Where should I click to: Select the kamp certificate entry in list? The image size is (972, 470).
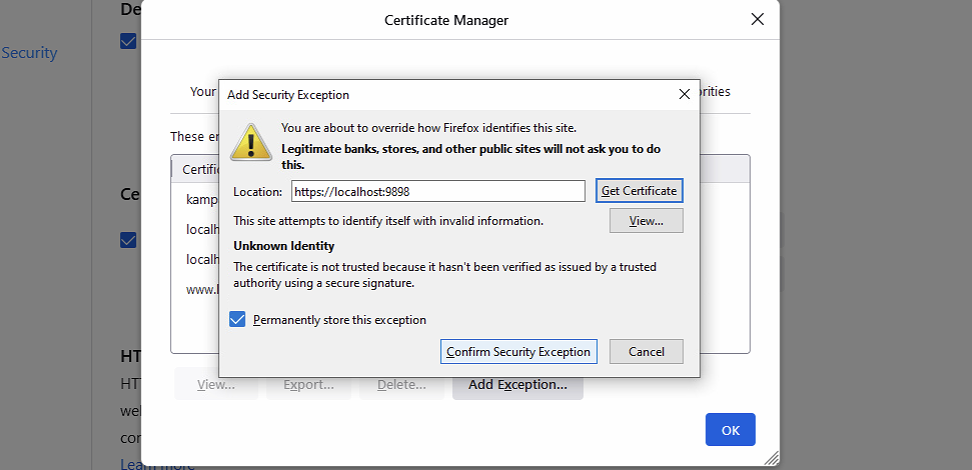[202, 200]
